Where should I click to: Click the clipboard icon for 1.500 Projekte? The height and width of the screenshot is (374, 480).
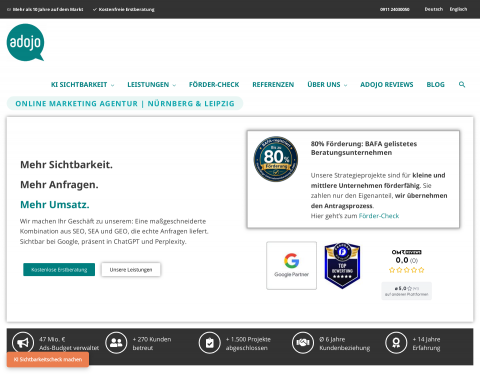coord(209,343)
